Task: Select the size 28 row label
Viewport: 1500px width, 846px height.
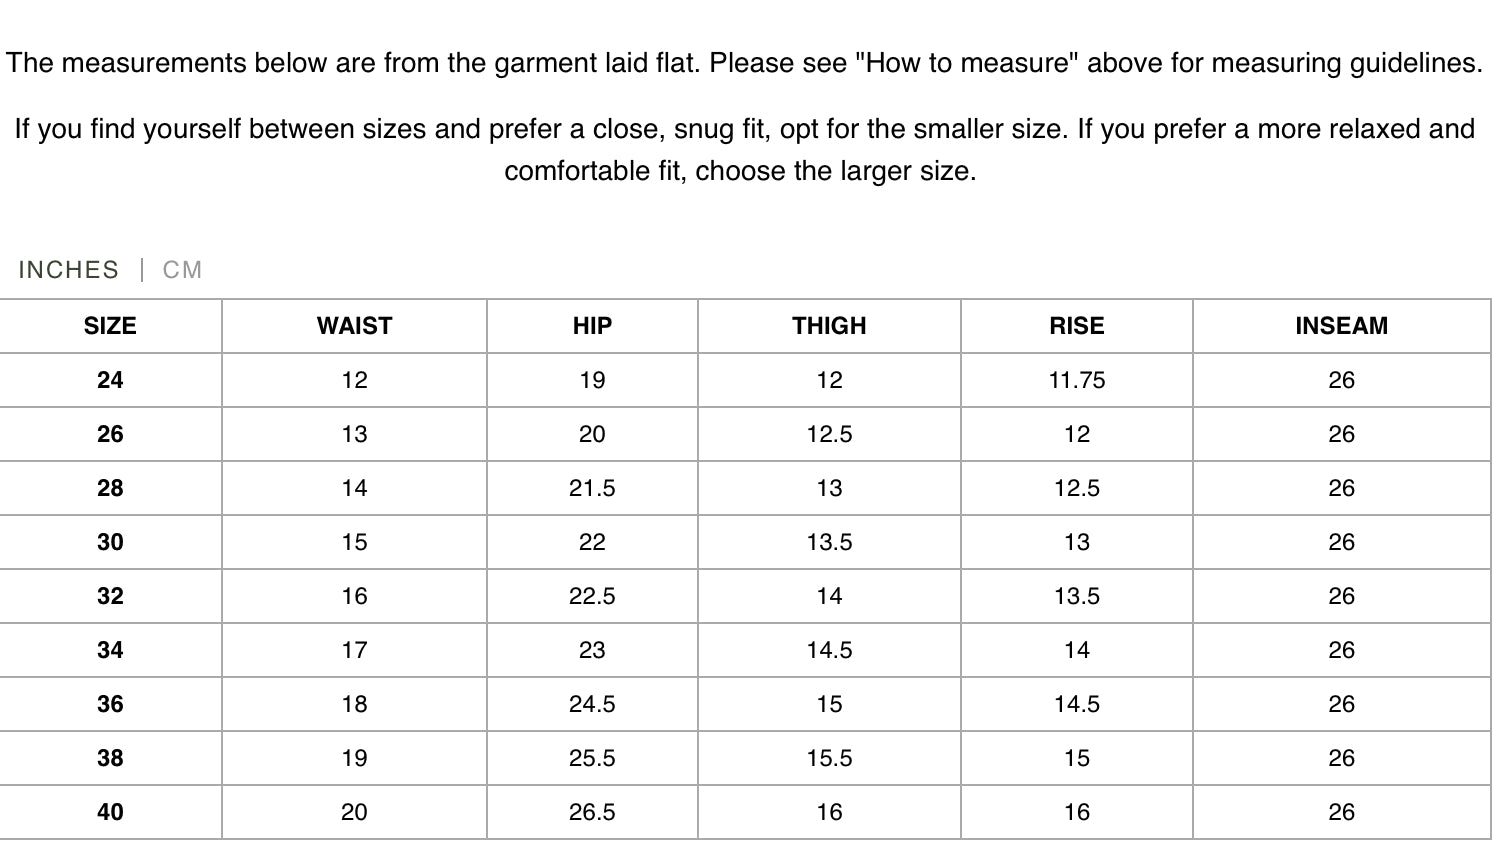Action: 110,488
